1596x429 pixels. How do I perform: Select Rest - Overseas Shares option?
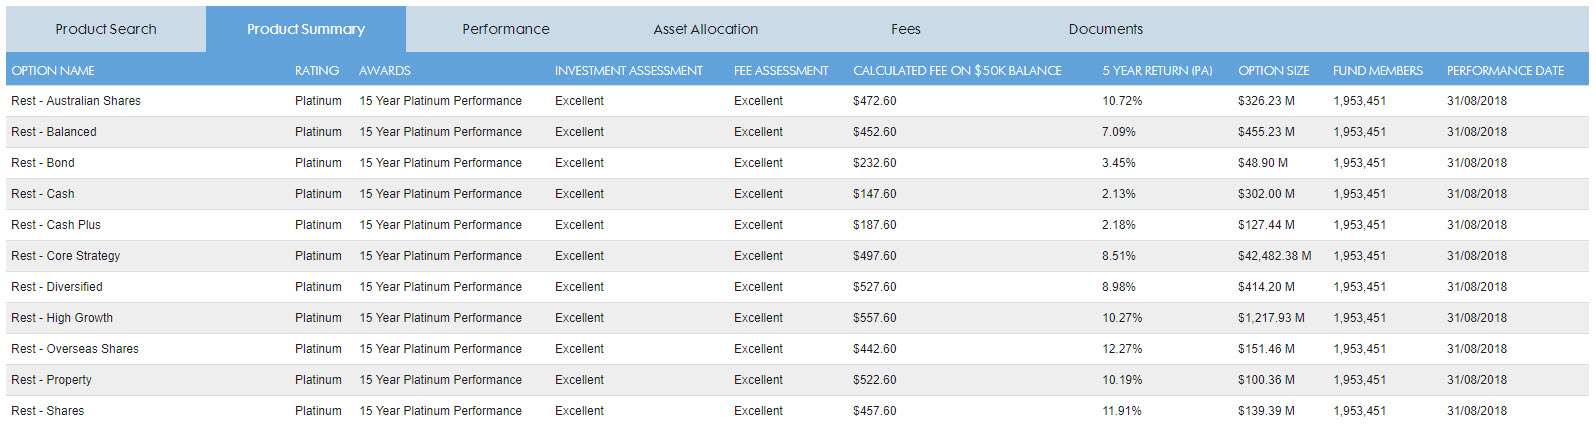(75, 349)
